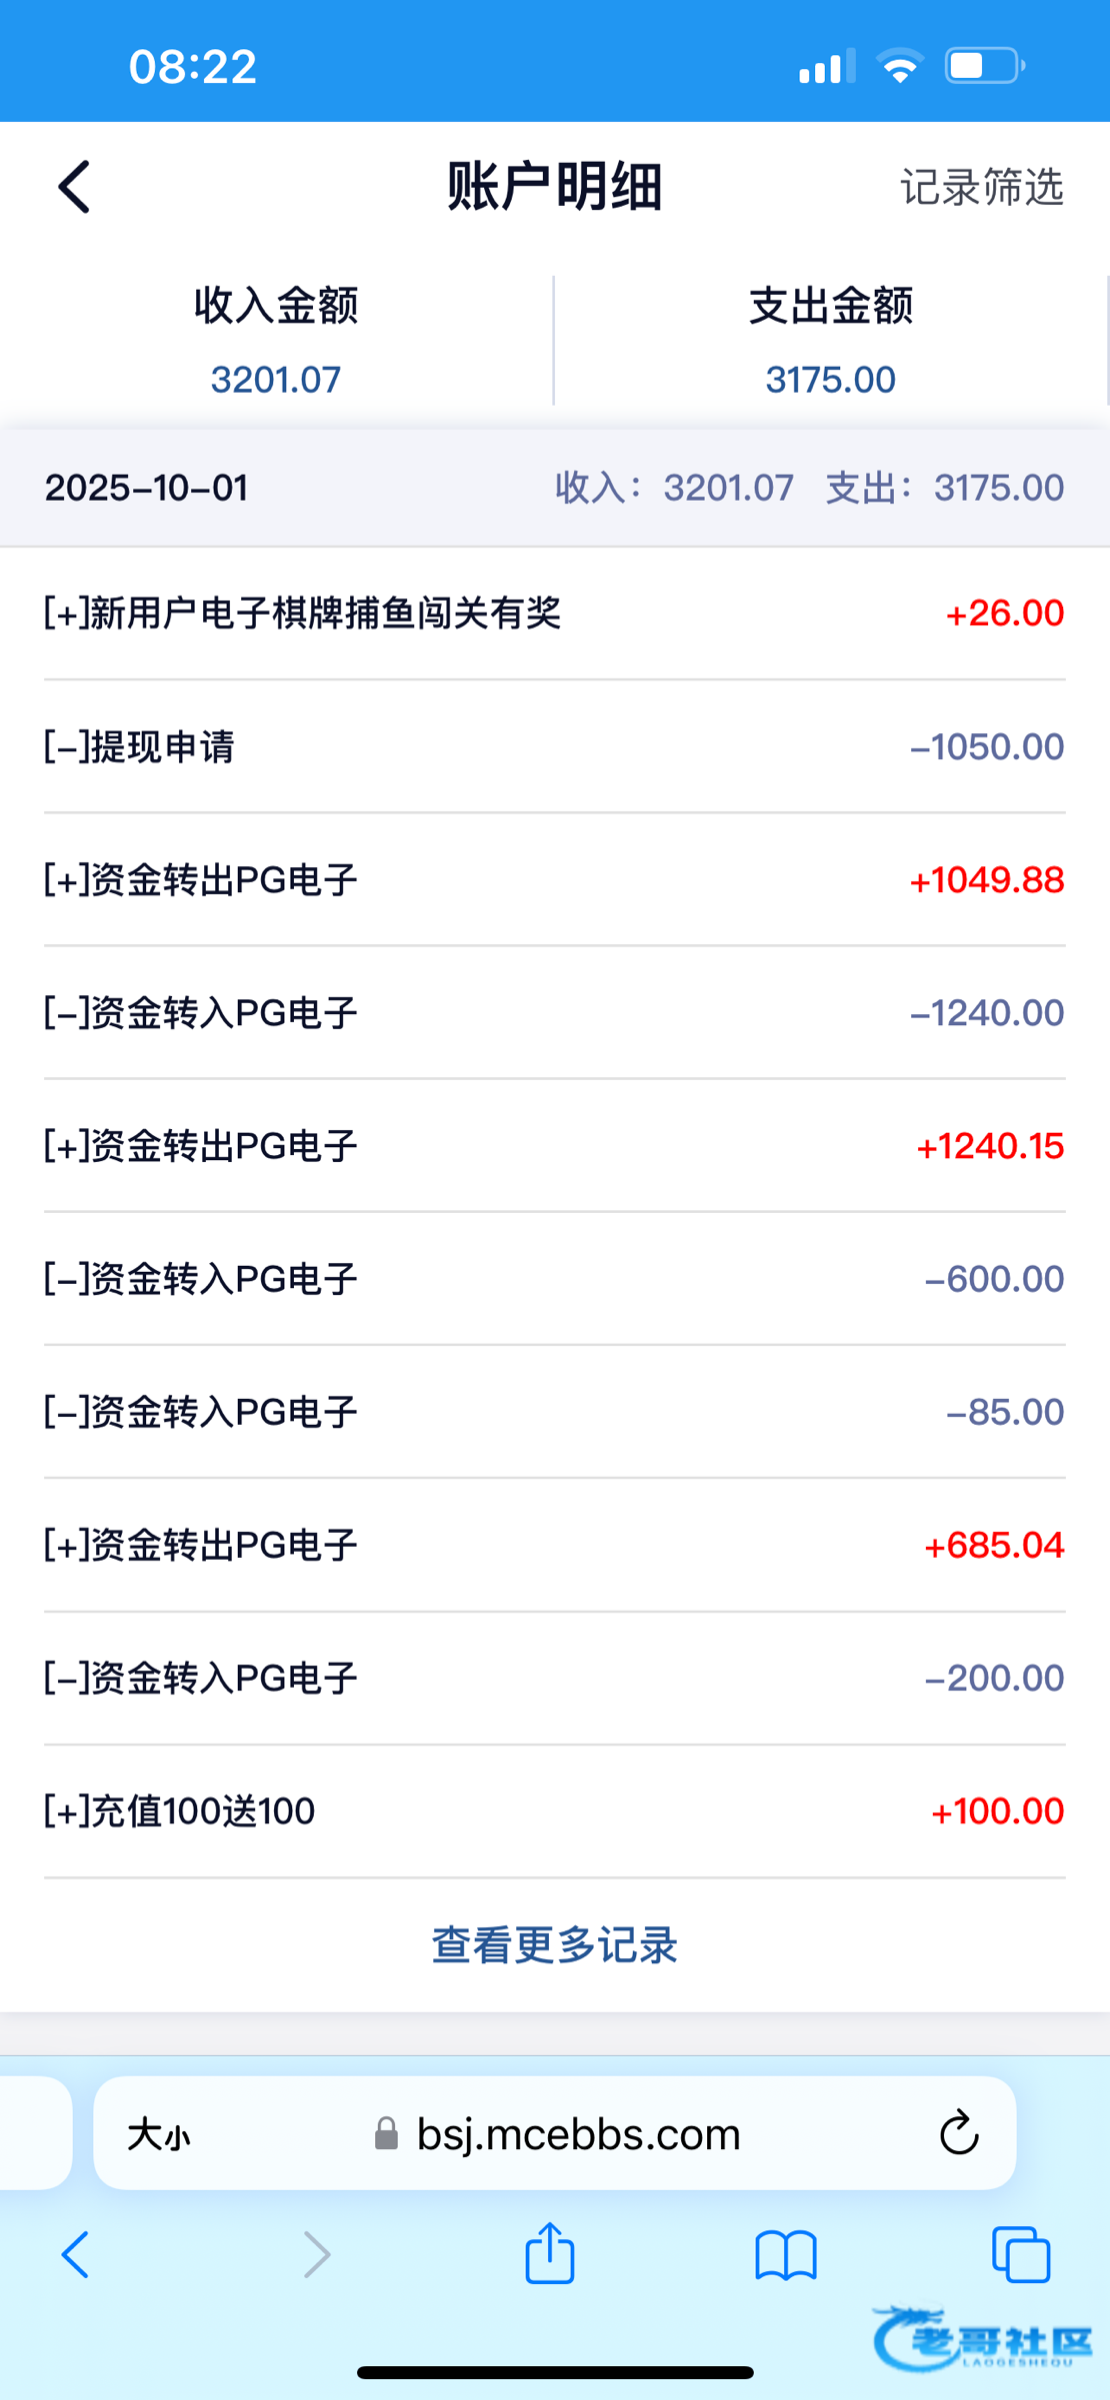1110x2400 pixels.
Task: Tap the back arrow beside 账户明细
Action: click(x=75, y=187)
